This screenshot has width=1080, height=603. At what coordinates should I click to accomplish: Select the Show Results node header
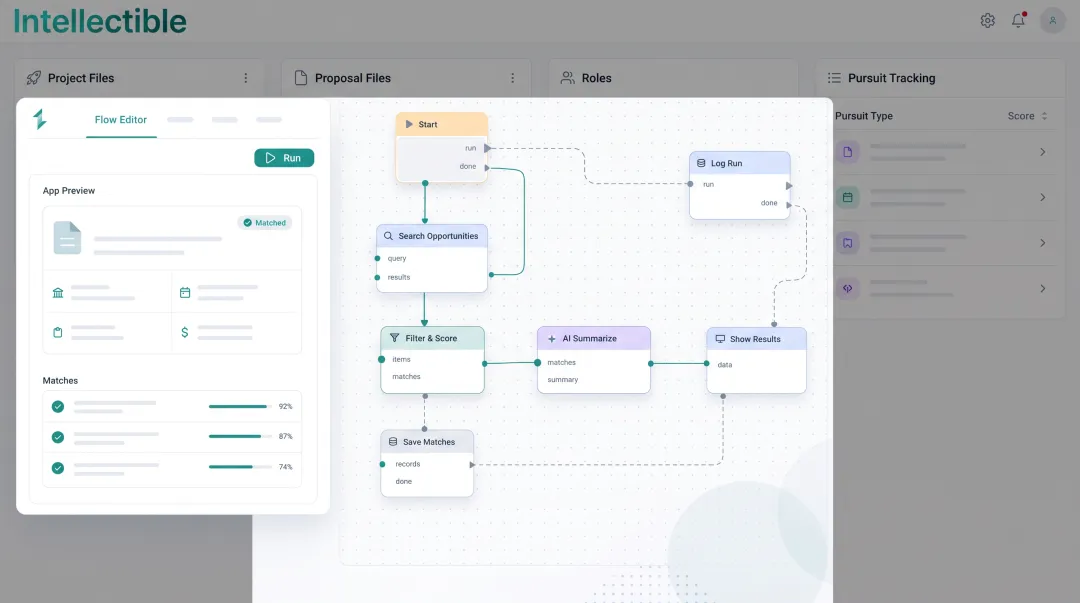point(756,339)
